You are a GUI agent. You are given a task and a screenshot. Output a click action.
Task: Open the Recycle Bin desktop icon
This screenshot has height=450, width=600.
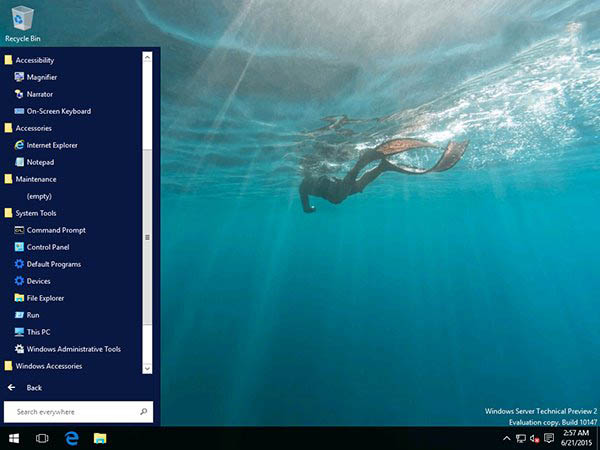23,24
